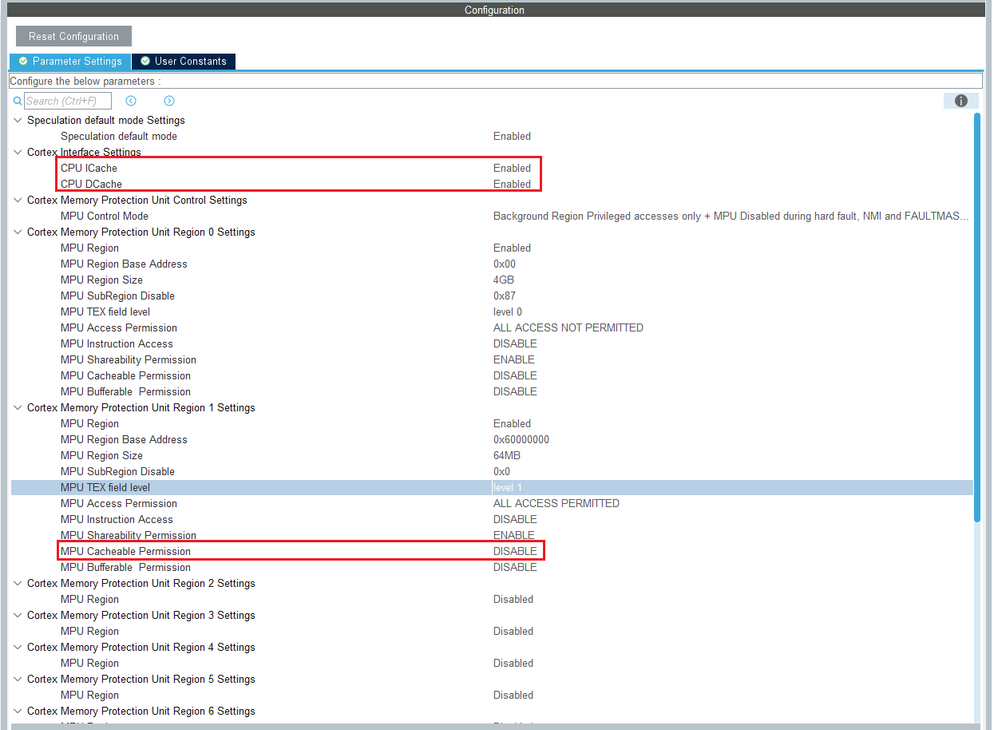Select Region 0 MPU Region Enabled value

[x=512, y=248]
